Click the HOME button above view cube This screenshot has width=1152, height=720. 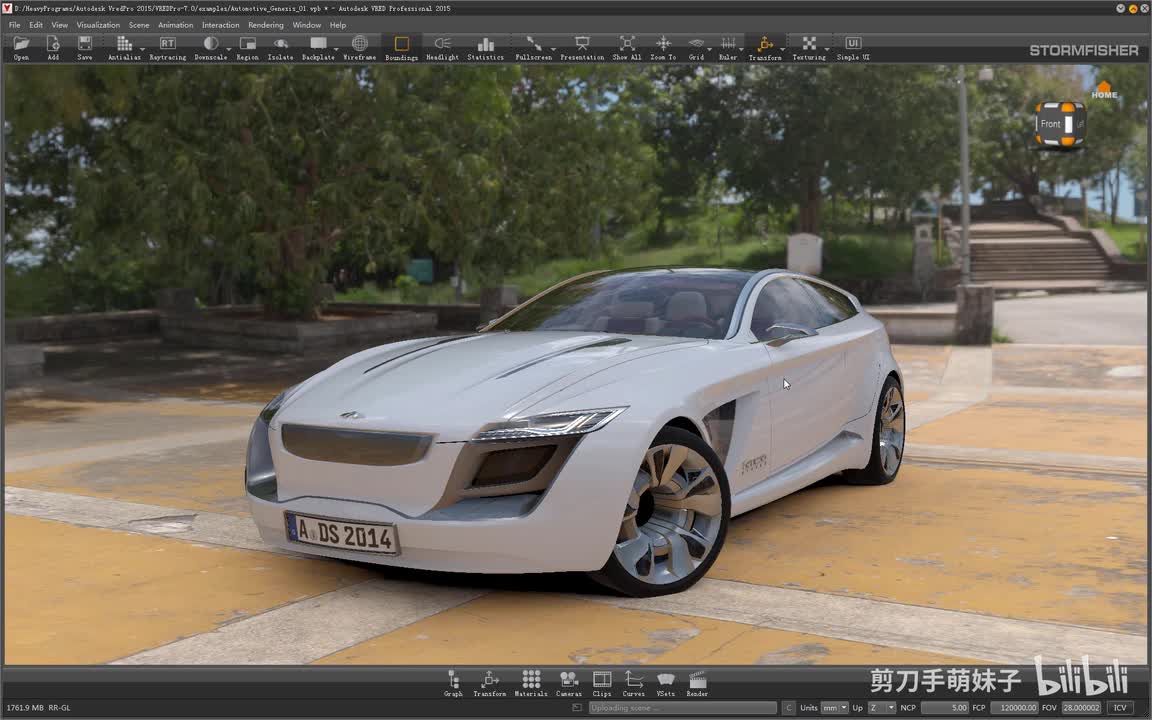(1104, 90)
